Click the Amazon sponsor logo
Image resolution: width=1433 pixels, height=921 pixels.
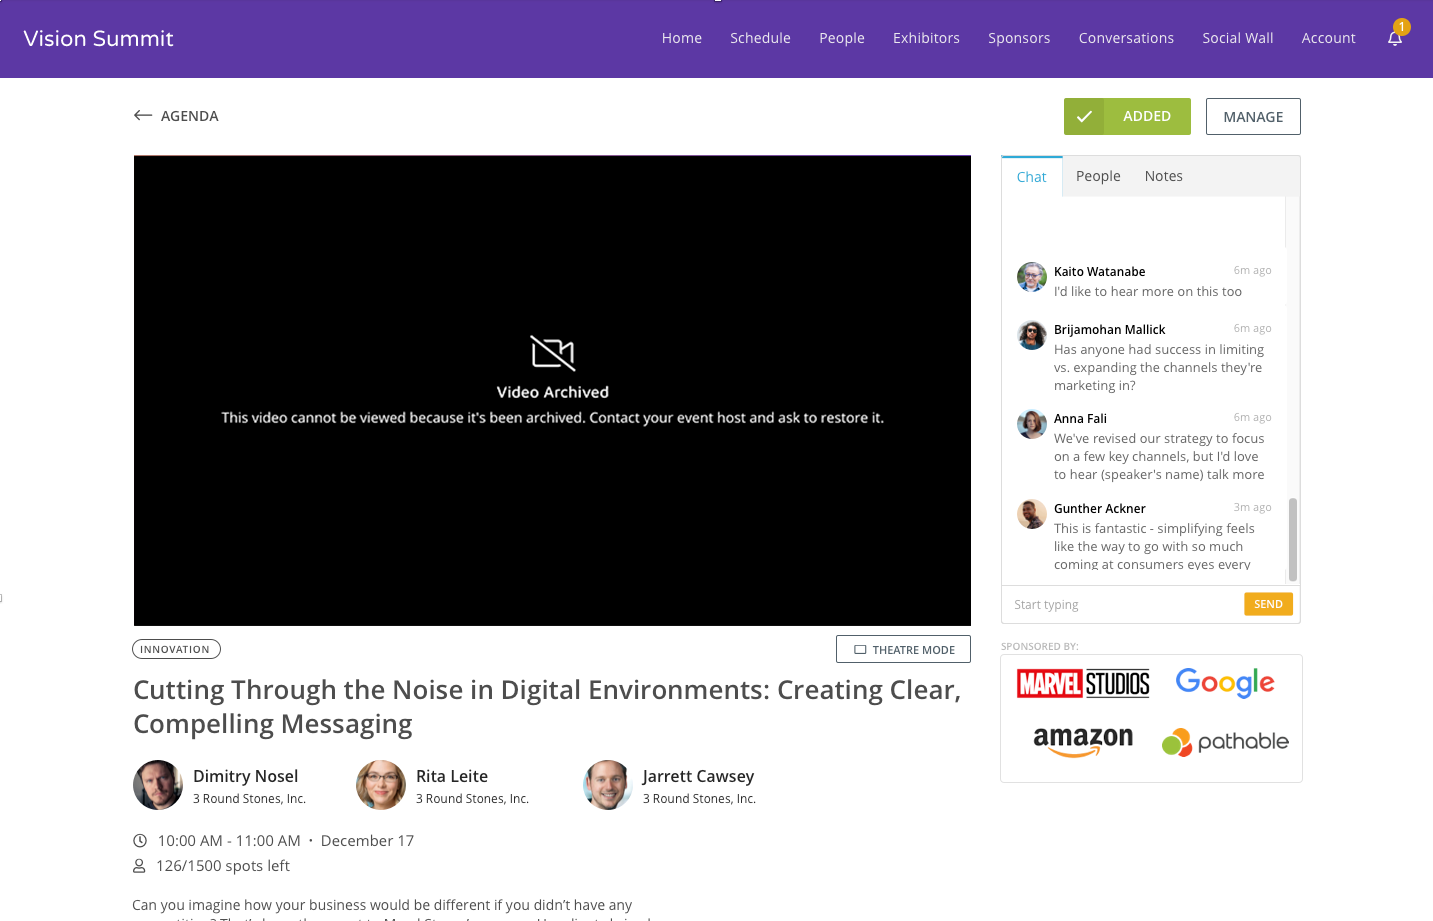coord(1083,742)
